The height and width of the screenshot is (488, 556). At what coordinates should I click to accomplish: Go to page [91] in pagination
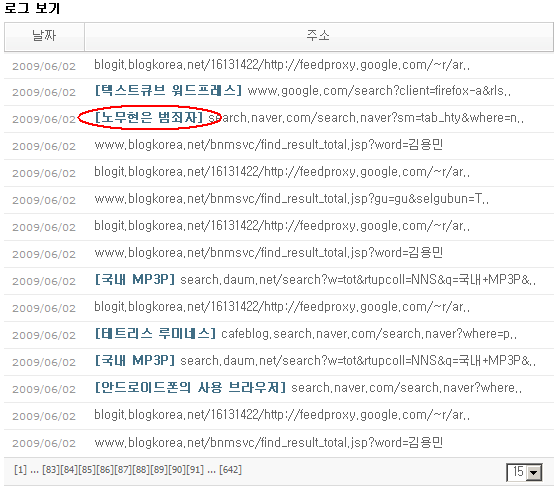[195, 470]
